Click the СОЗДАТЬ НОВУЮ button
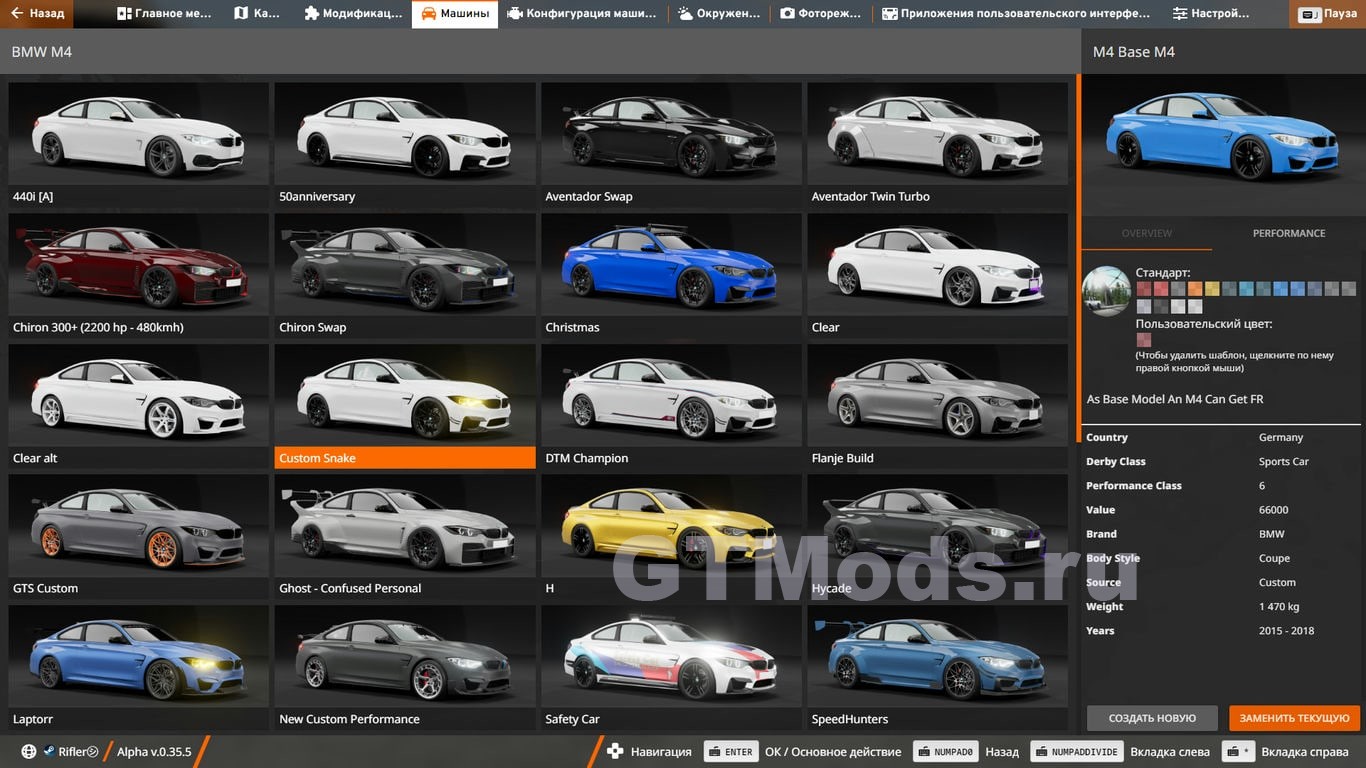 tap(1152, 718)
